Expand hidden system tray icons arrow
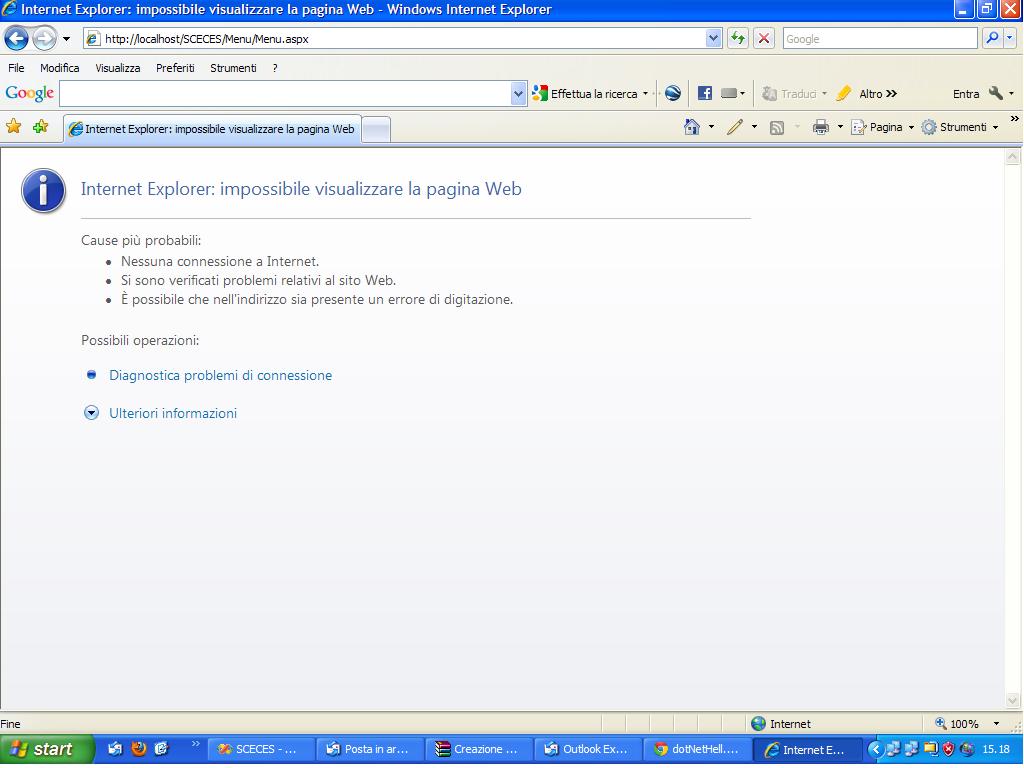 (x=876, y=749)
